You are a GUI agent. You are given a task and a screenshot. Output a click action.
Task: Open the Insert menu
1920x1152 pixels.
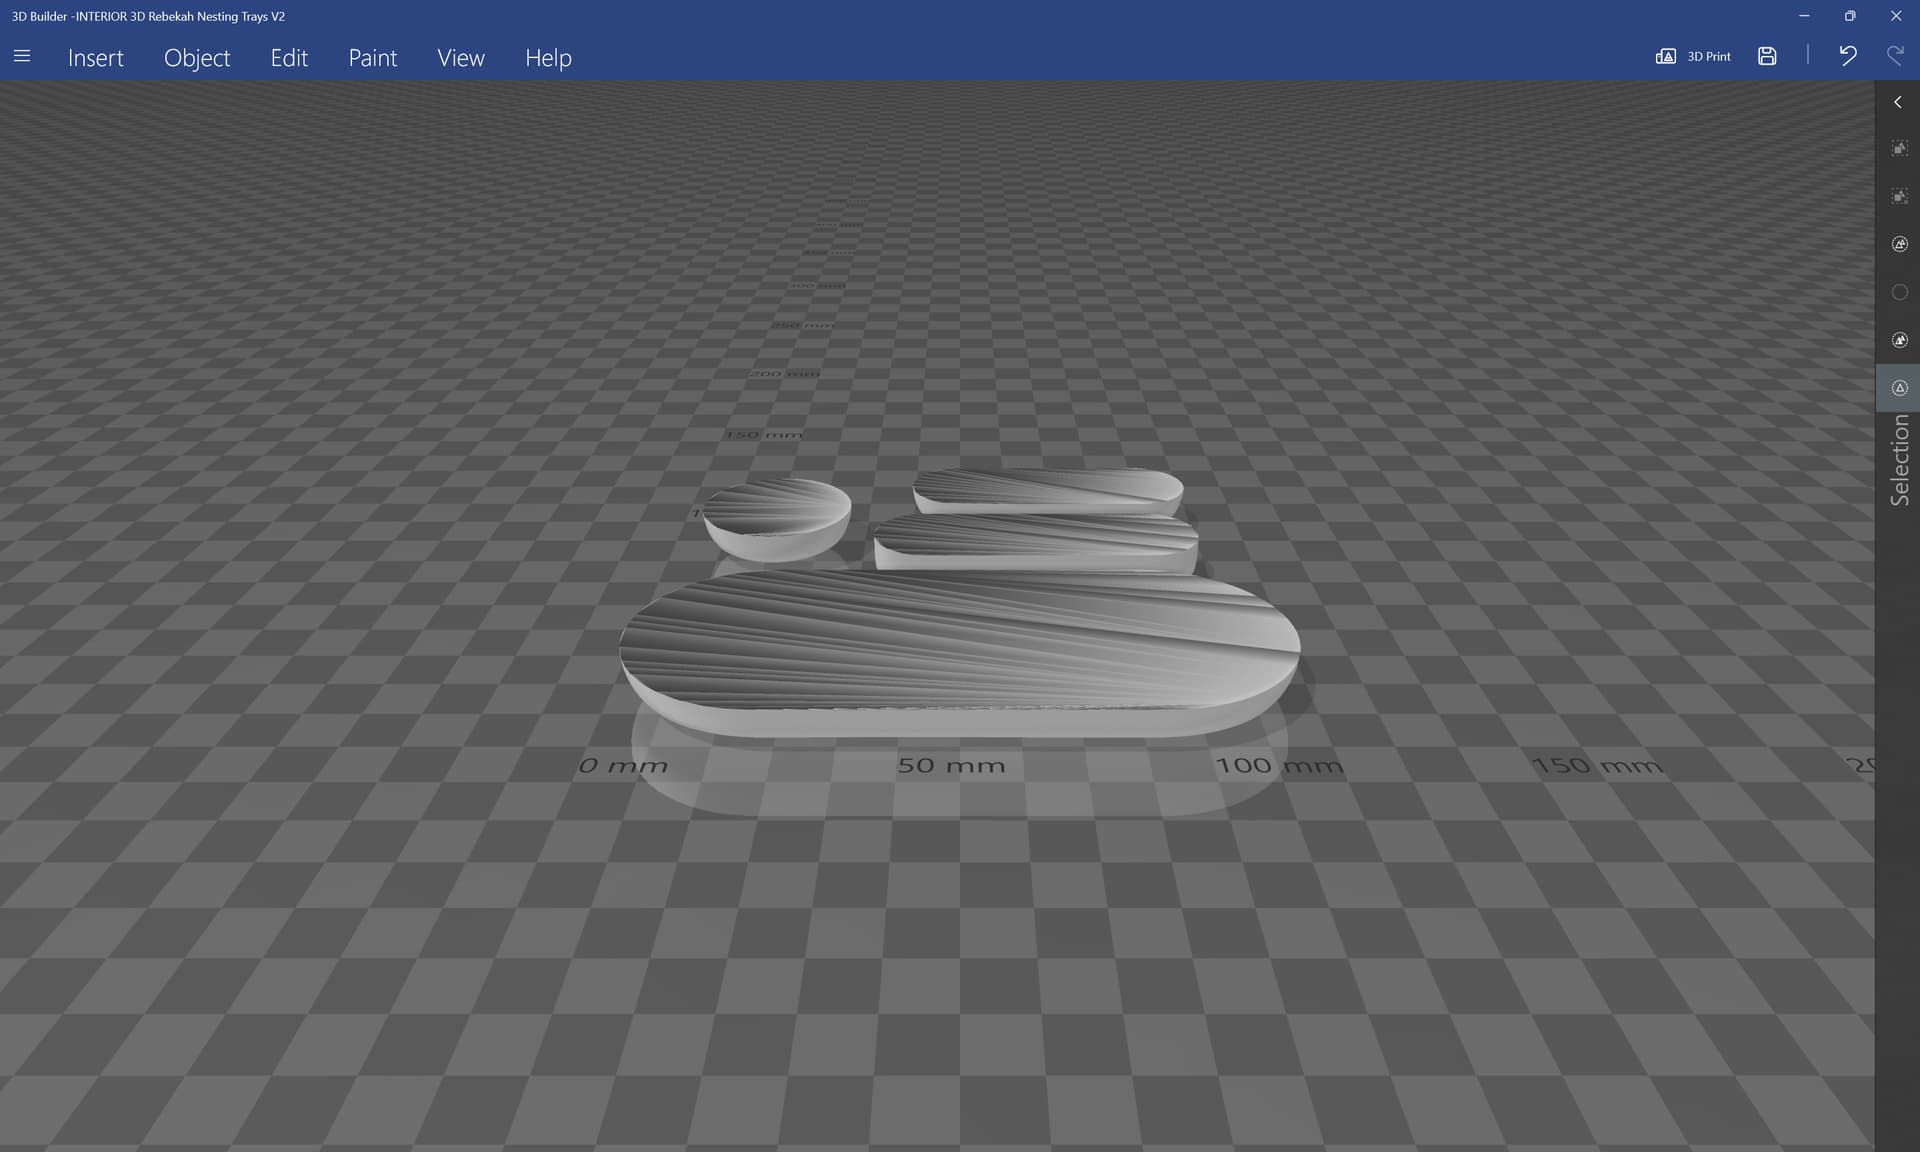coord(96,58)
